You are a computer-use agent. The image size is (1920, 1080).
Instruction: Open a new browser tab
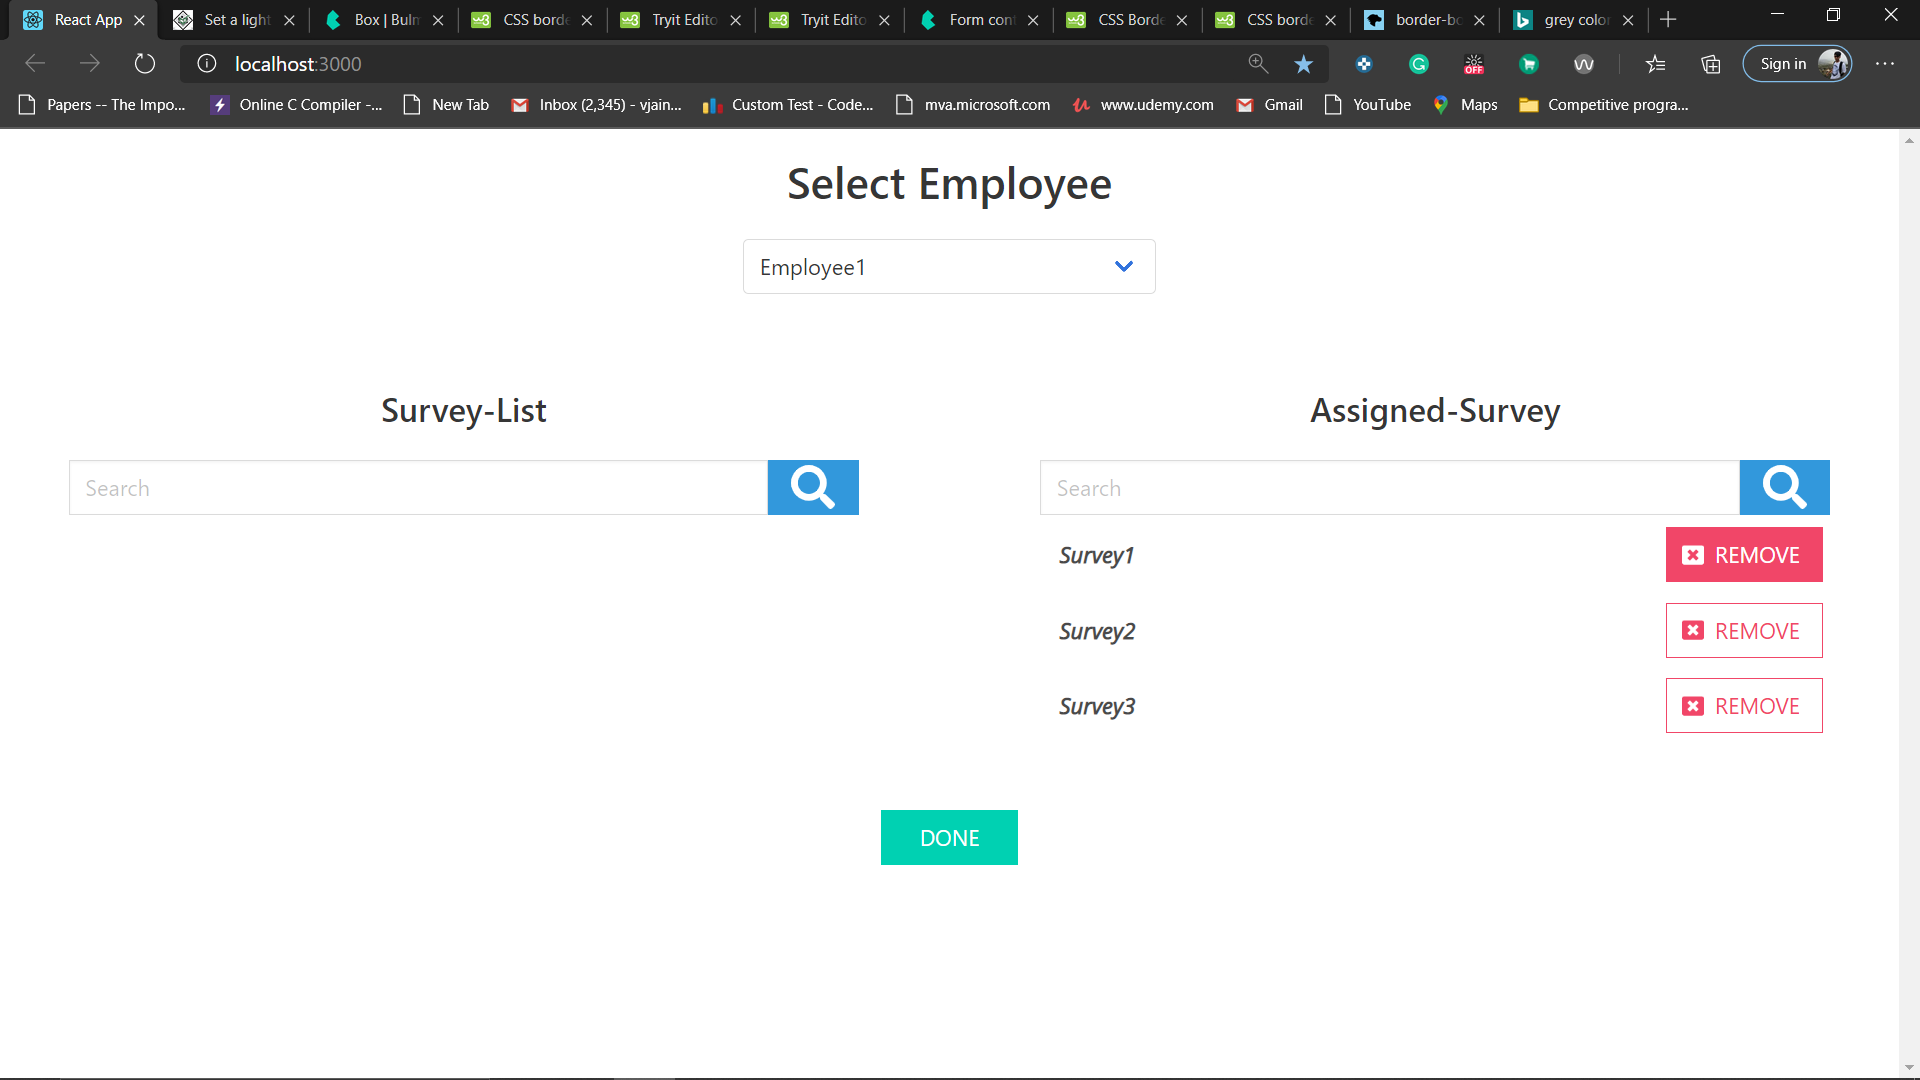tap(1668, 20)
